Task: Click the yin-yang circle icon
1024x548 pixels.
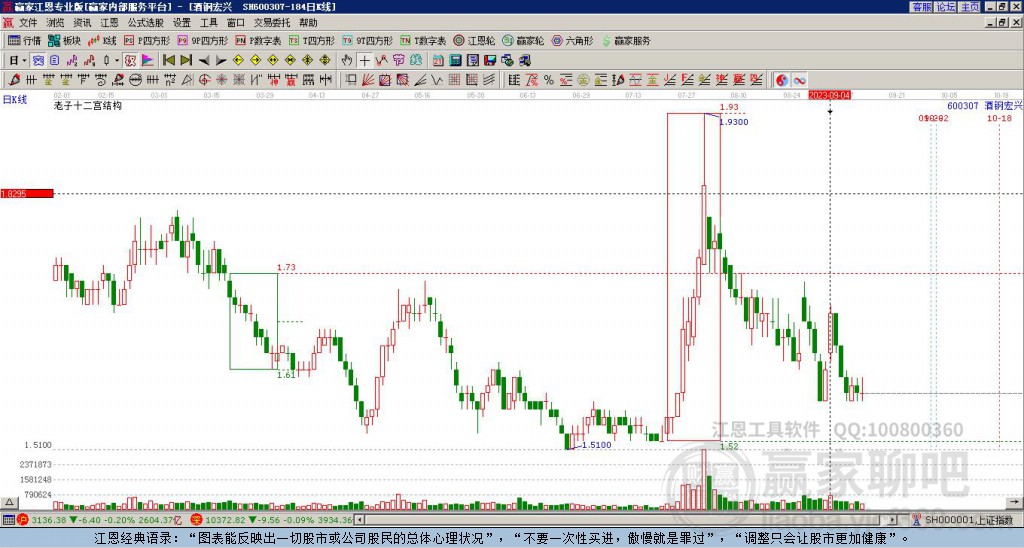Action: [x=782, y=80]
